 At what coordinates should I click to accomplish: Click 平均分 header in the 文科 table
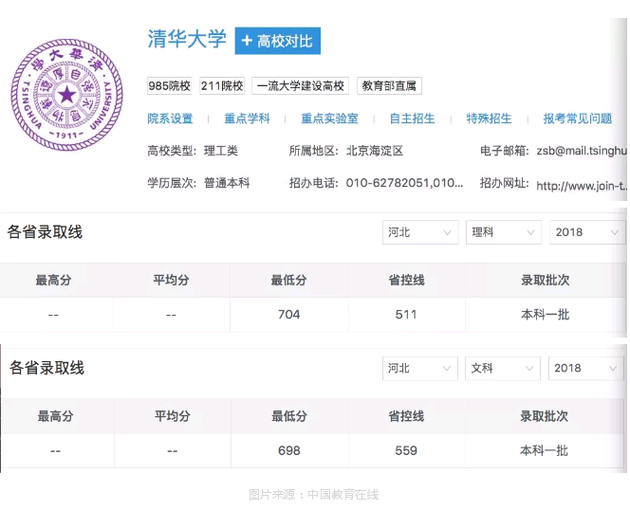point(172,416)
